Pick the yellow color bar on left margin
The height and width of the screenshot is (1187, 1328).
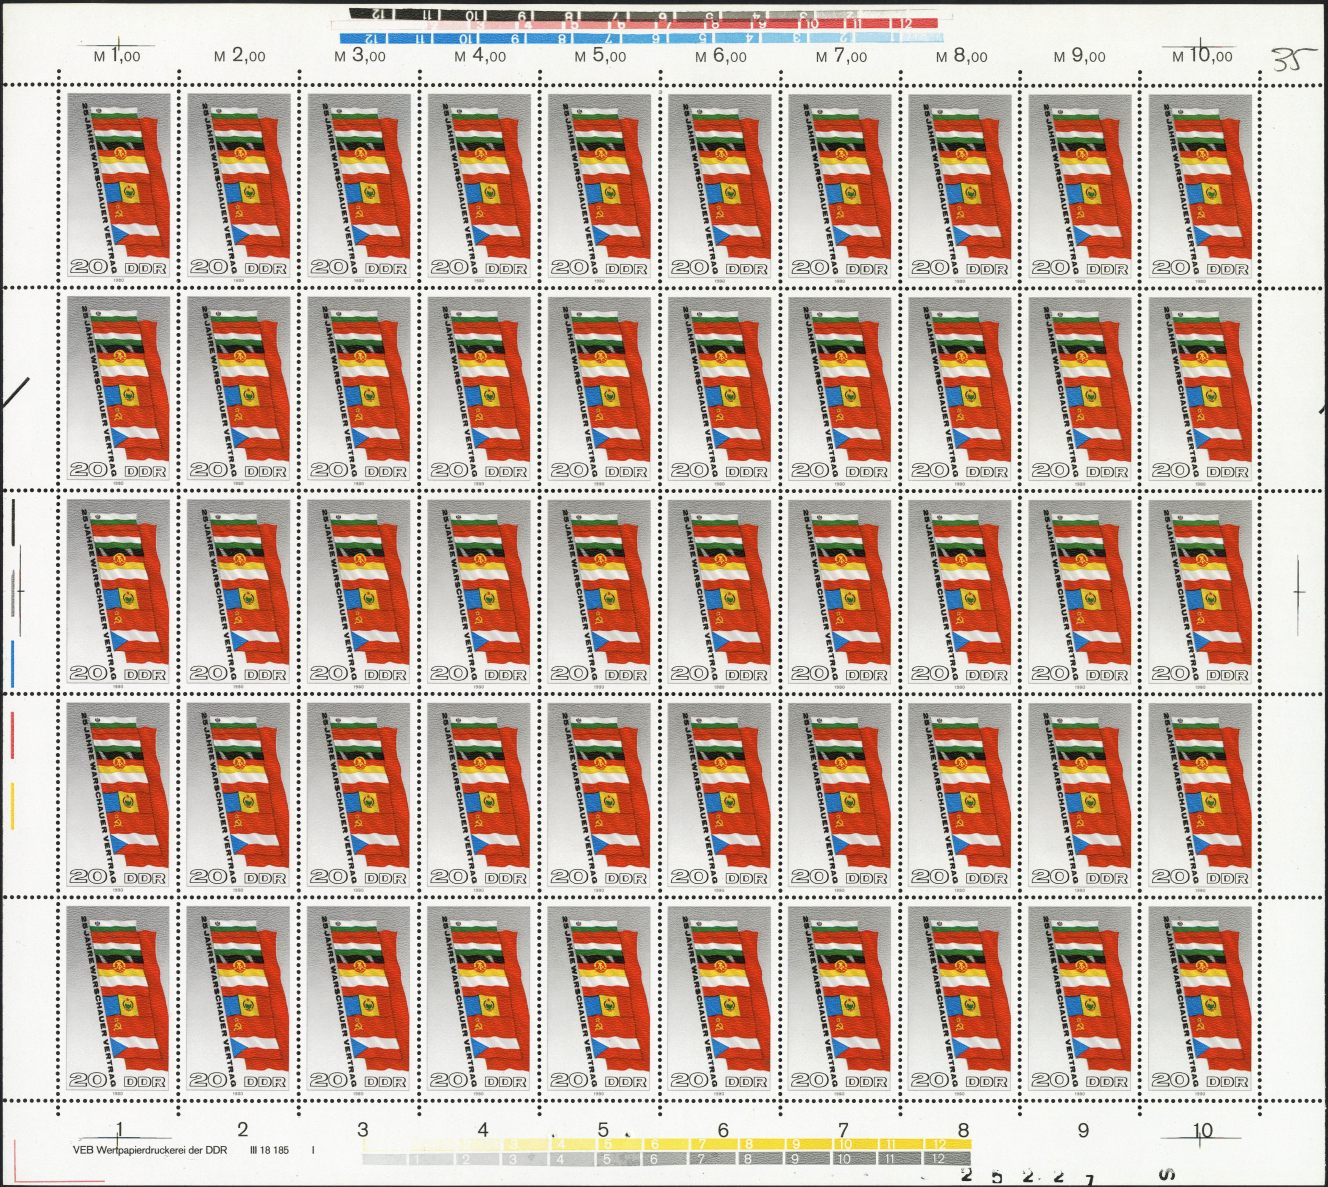click(x=13, y=806)
